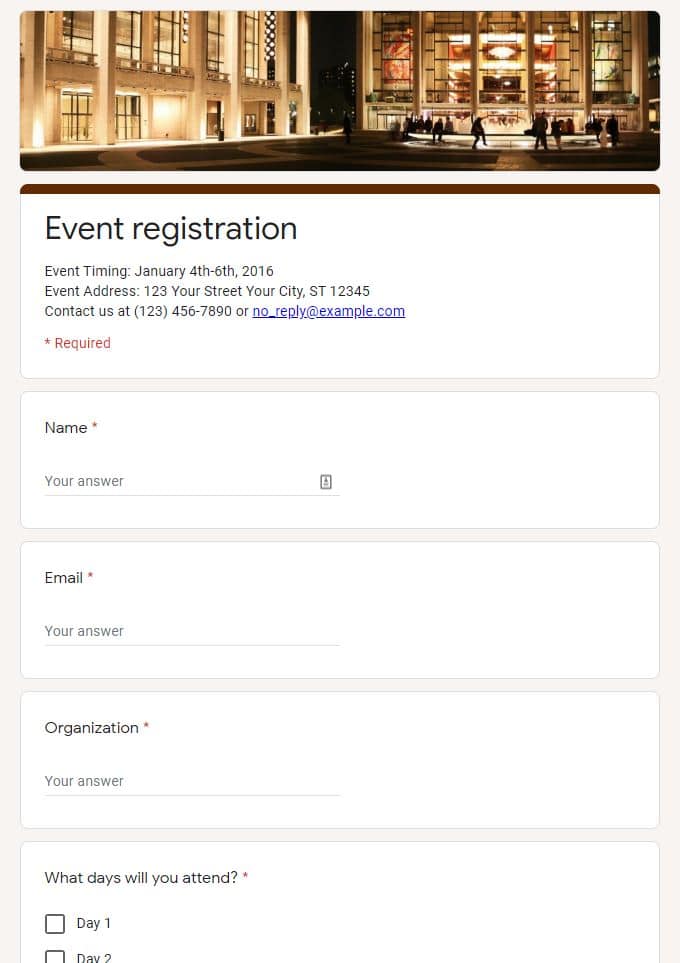Click into the Email answer field
680x963 pixels.
coord(192,631)
